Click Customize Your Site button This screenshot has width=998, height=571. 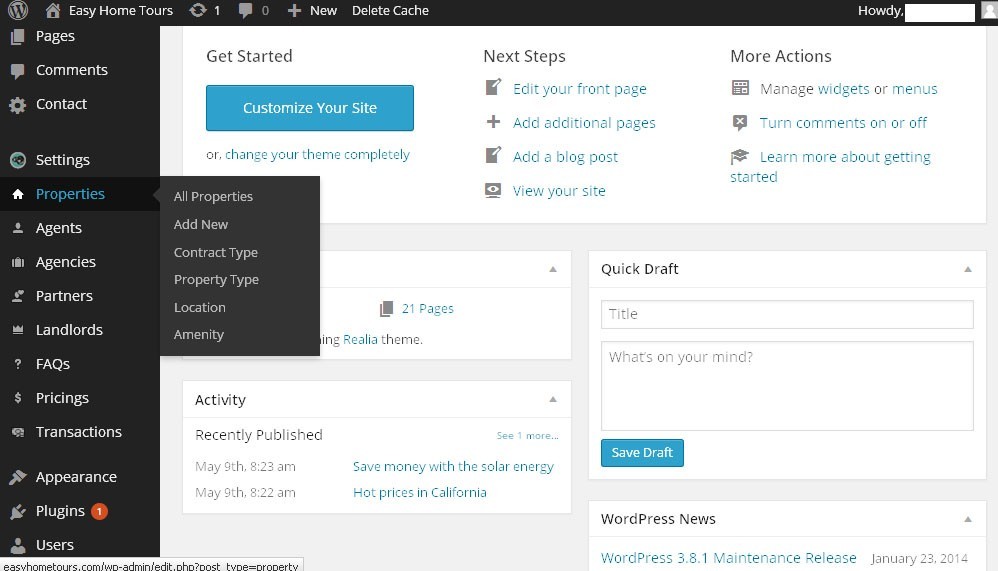coord(310,108)
